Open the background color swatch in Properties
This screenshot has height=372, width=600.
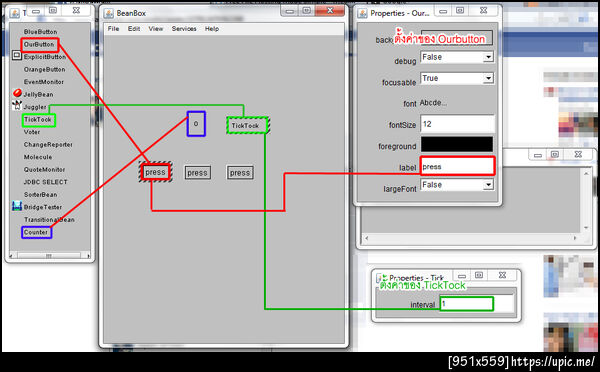click(457, 38)
